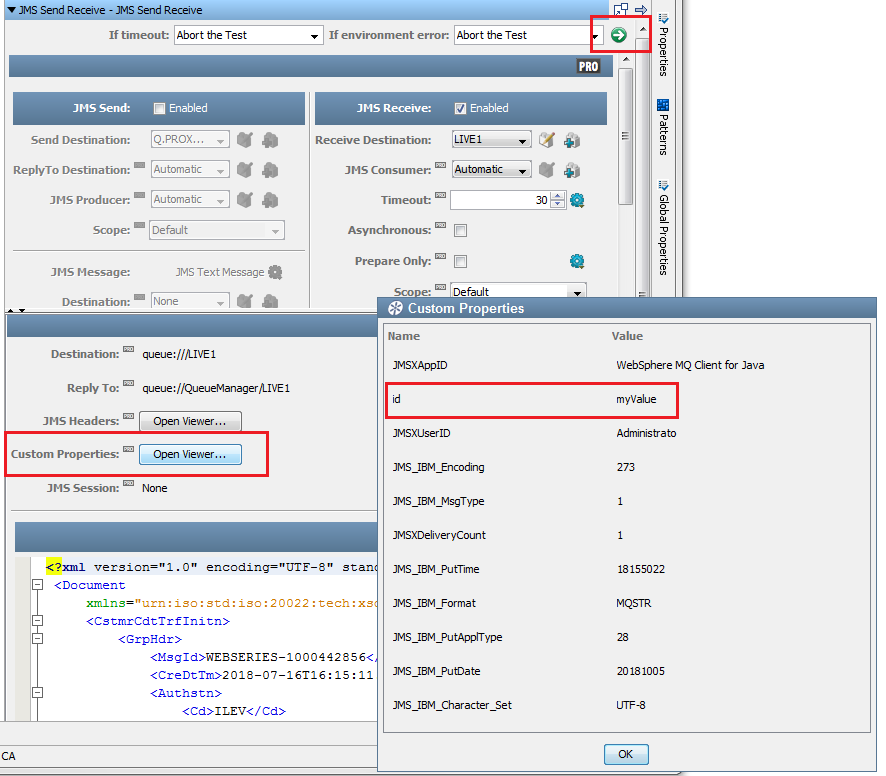
Task: Click the PRO badge icon
Action: (x=589, y=66)
